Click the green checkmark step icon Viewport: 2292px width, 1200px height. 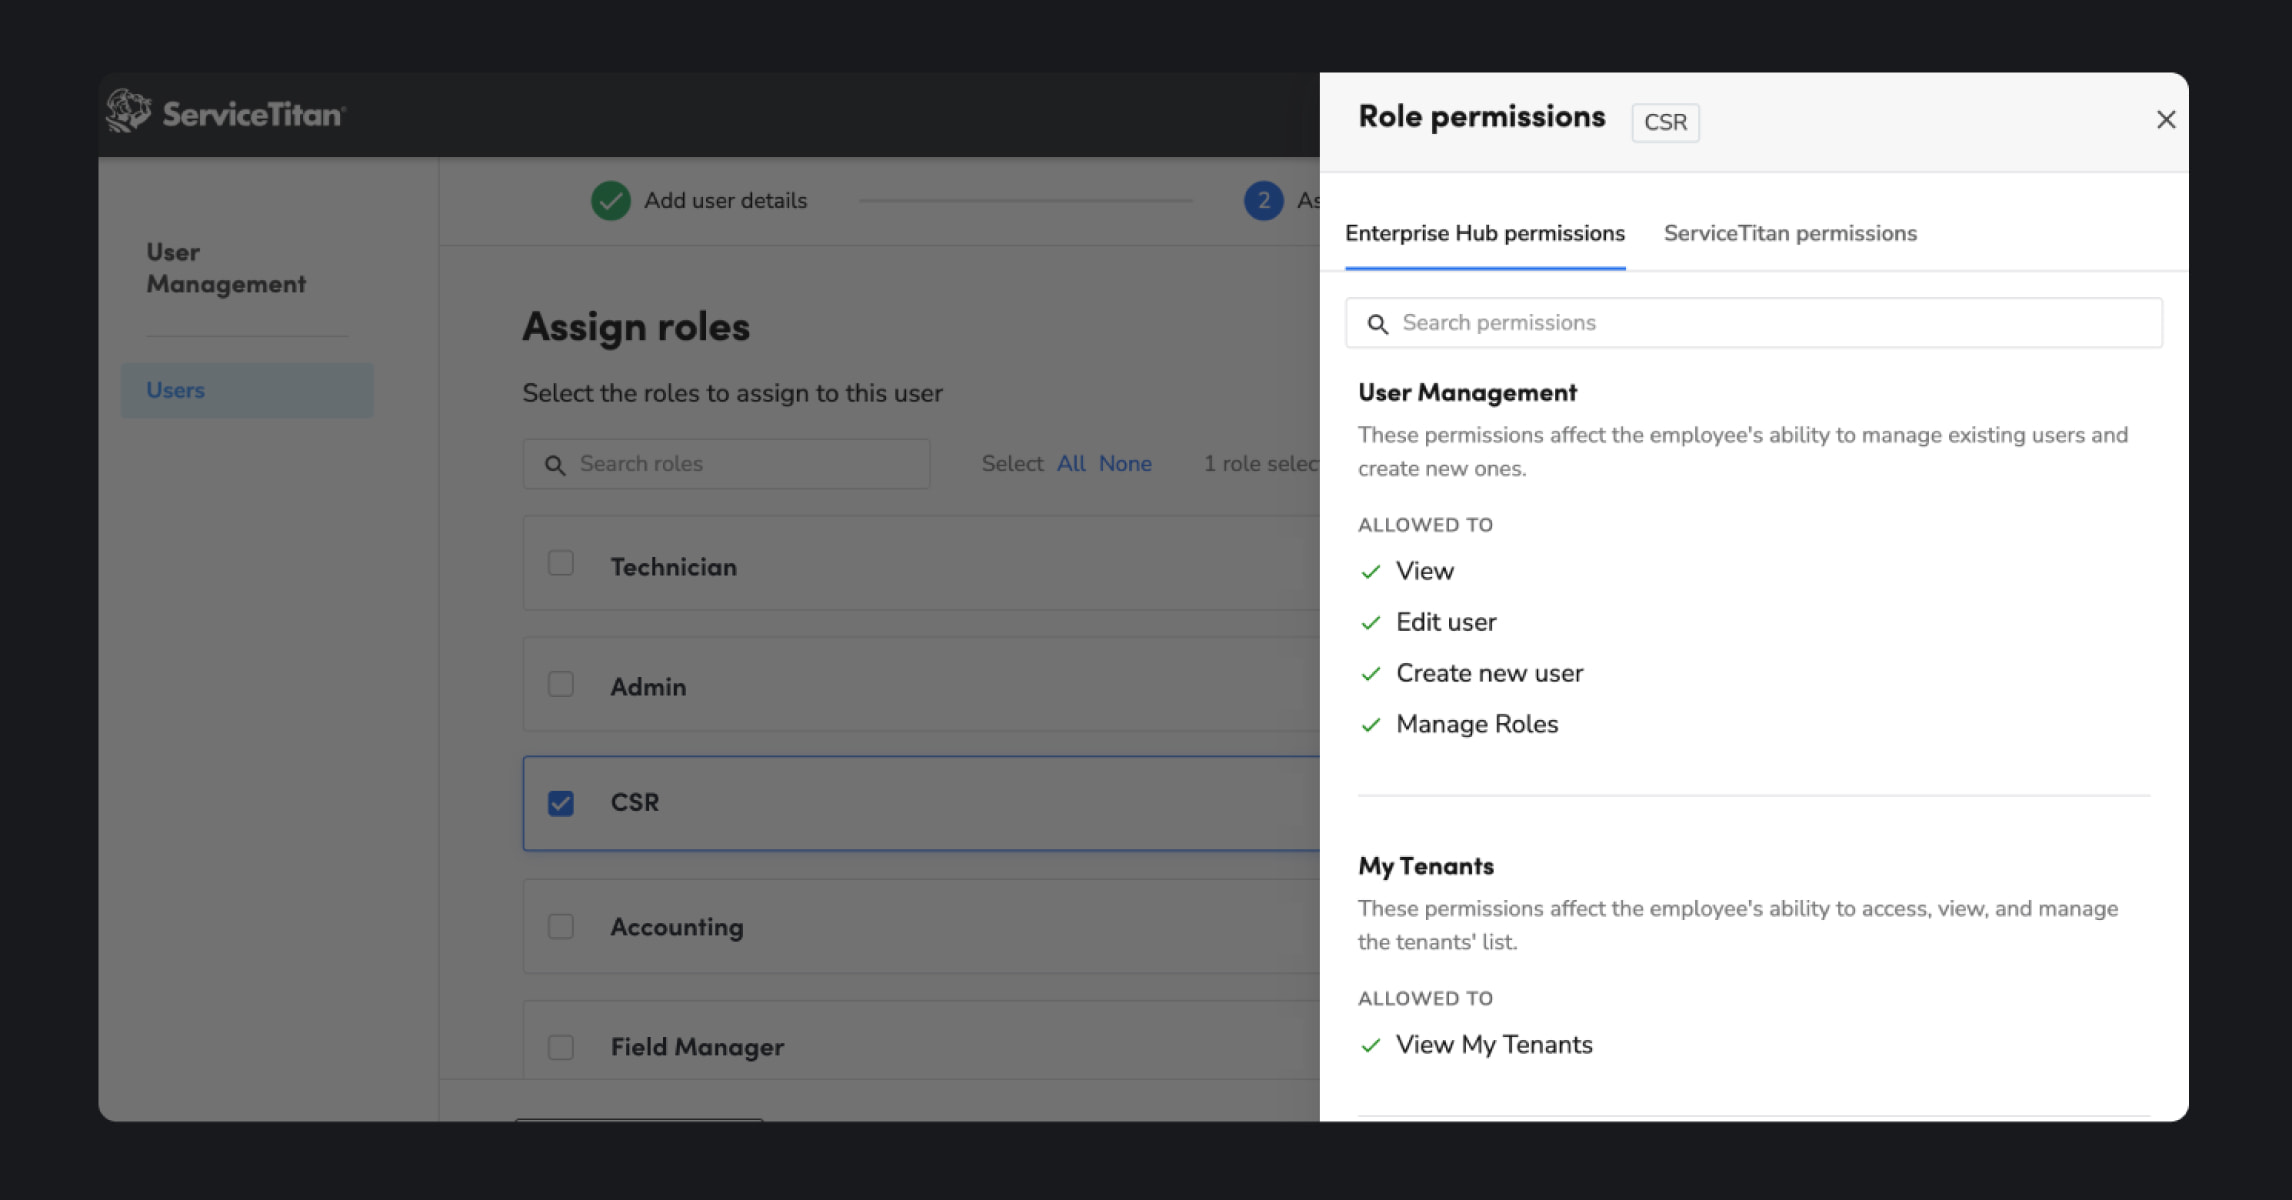[x=610, y=201]
